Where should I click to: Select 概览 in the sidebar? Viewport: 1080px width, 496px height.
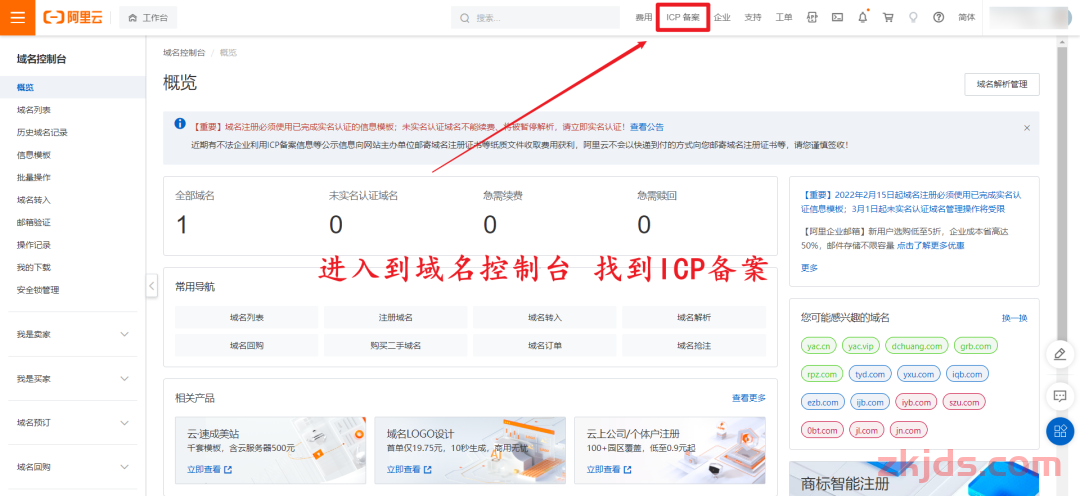click(72, 87)
